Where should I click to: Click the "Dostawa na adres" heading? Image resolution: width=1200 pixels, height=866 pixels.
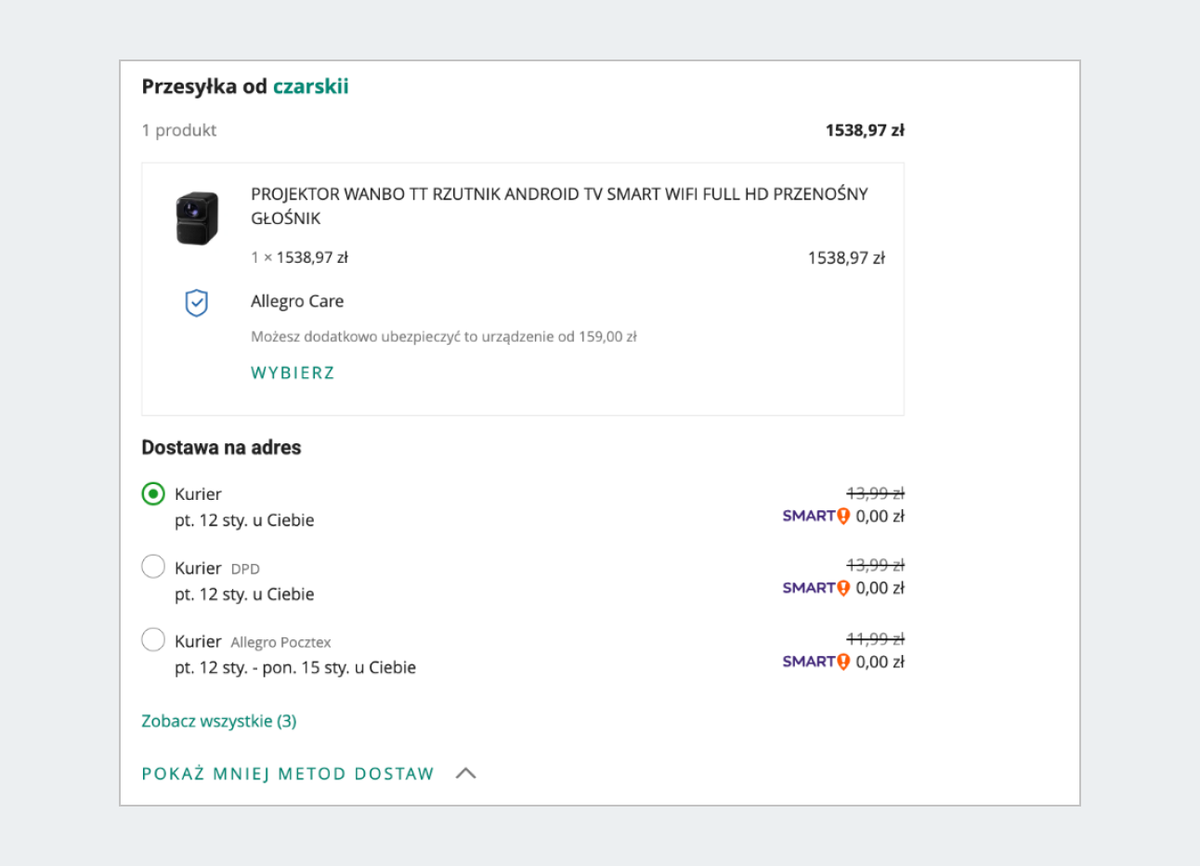point(221,447)
